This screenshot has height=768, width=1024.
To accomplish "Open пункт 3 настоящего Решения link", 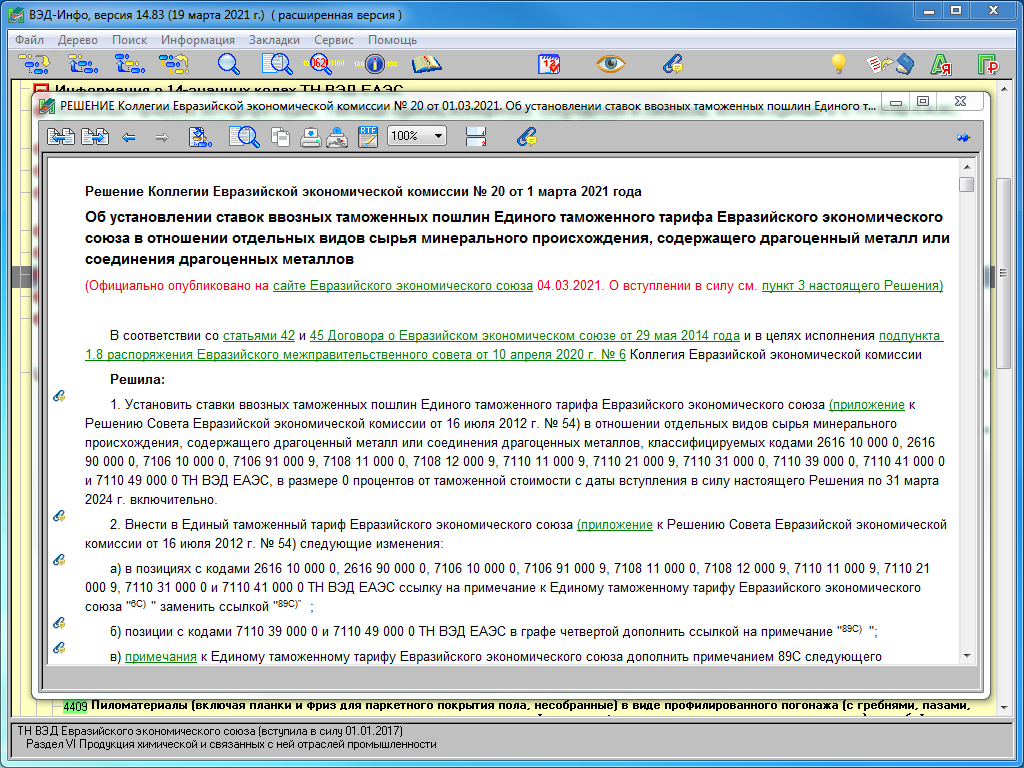I will (x=852, y=285).
